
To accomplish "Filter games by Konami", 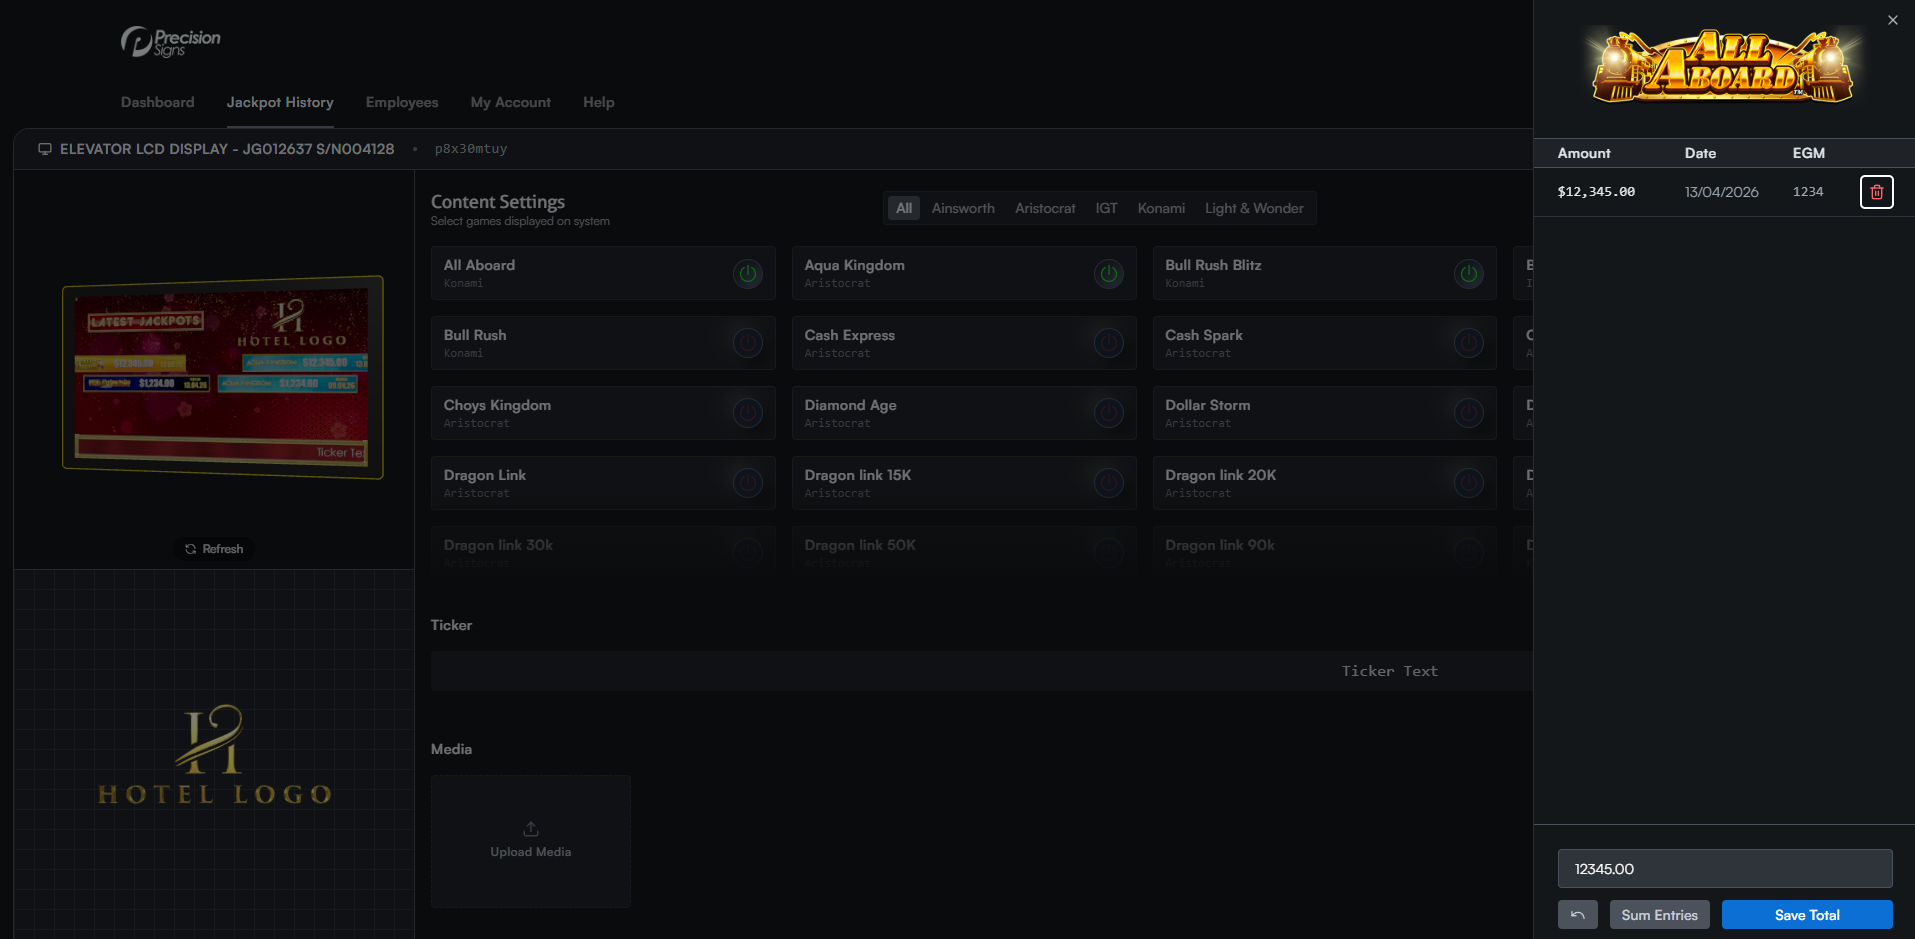I will pyautogui.click(x=1161, y=208).
